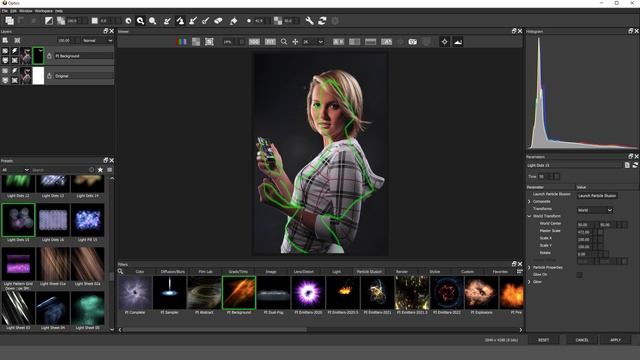640x360 pixels.
Task: Click the snapshot camera icon in Viewer toolbar
Action: [413, 42]
